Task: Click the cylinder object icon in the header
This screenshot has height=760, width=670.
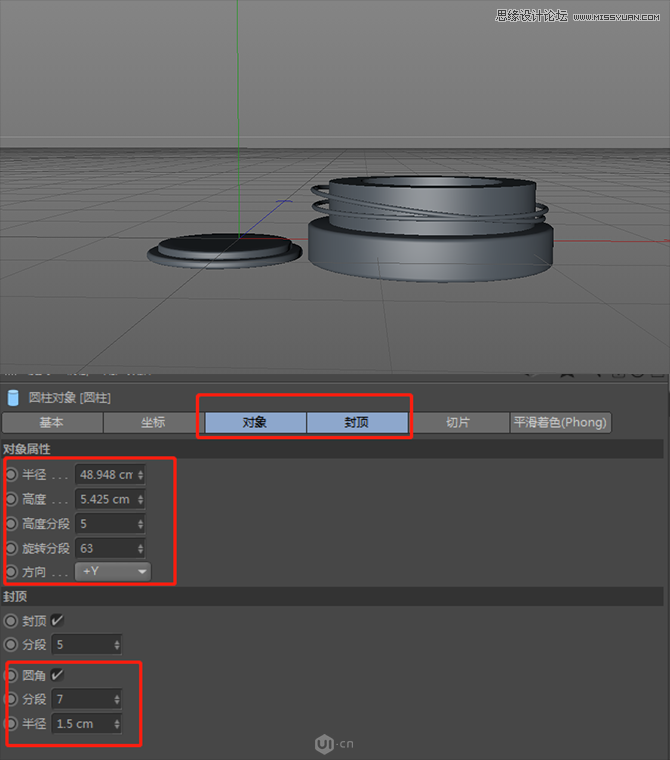Action: [13, 397]
